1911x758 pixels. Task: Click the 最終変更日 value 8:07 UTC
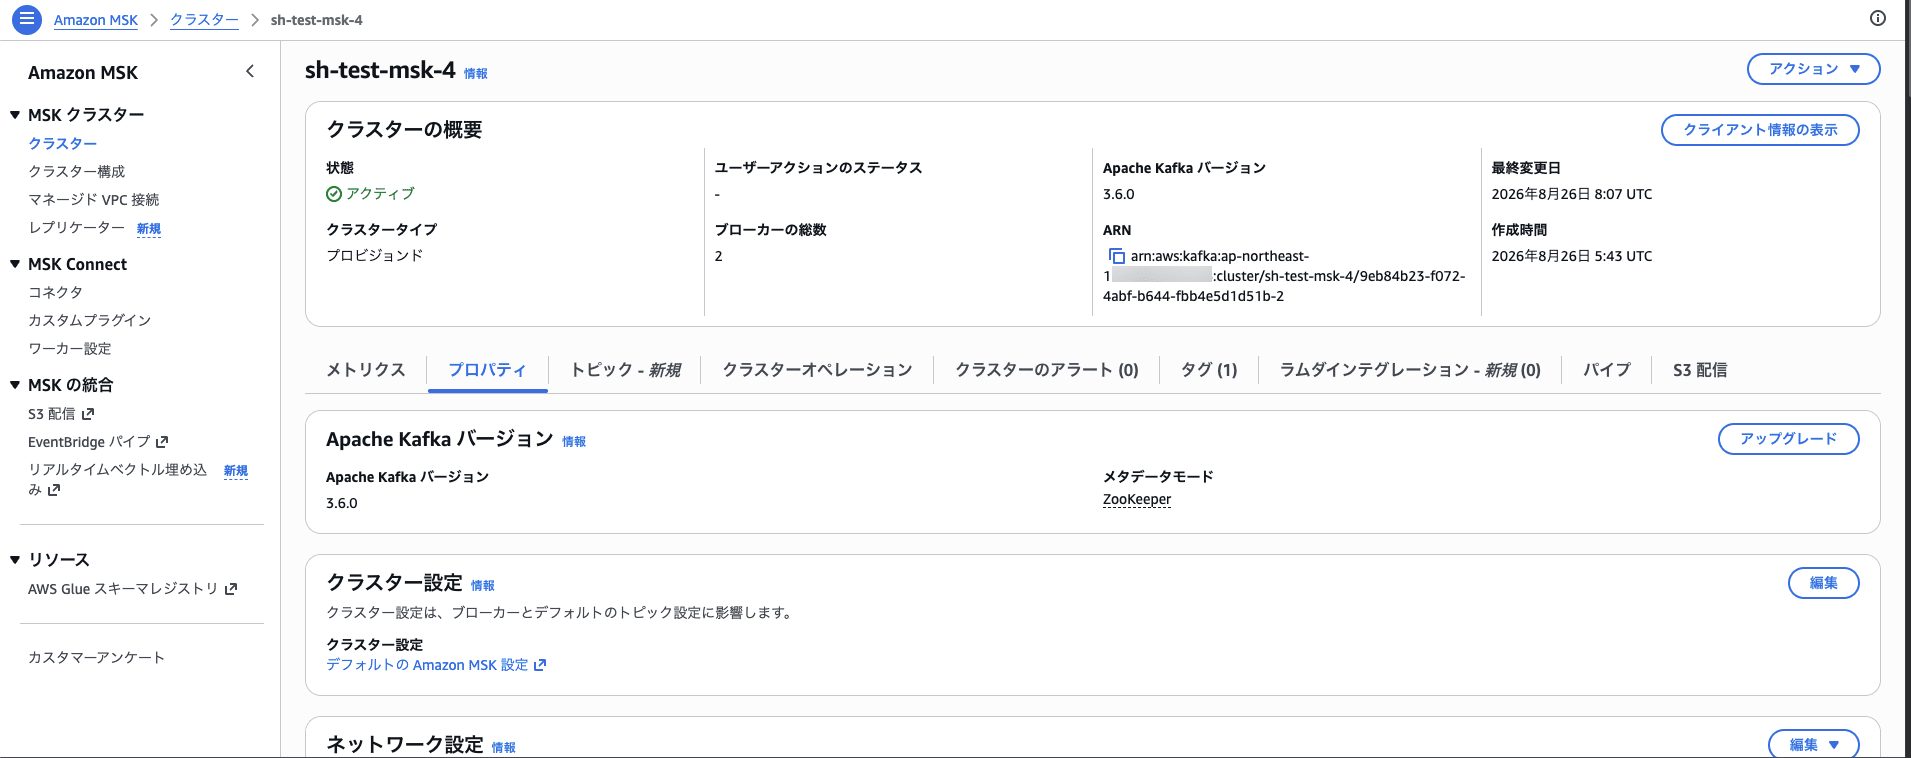pyautogui.click(x=1572, y=195)
